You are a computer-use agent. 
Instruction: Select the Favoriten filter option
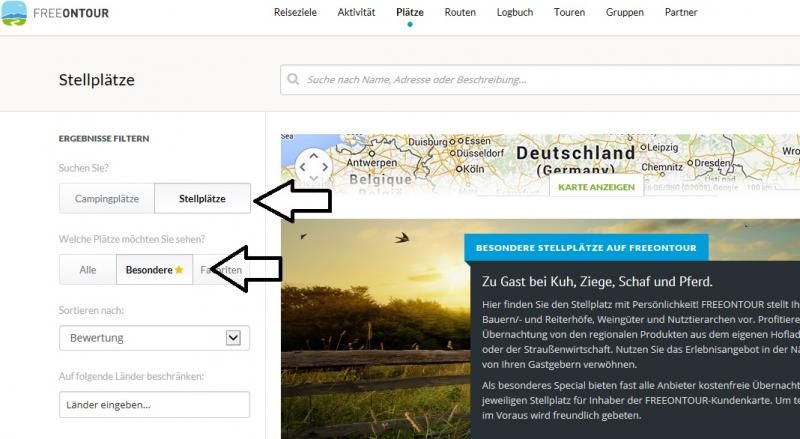(221, 270)
